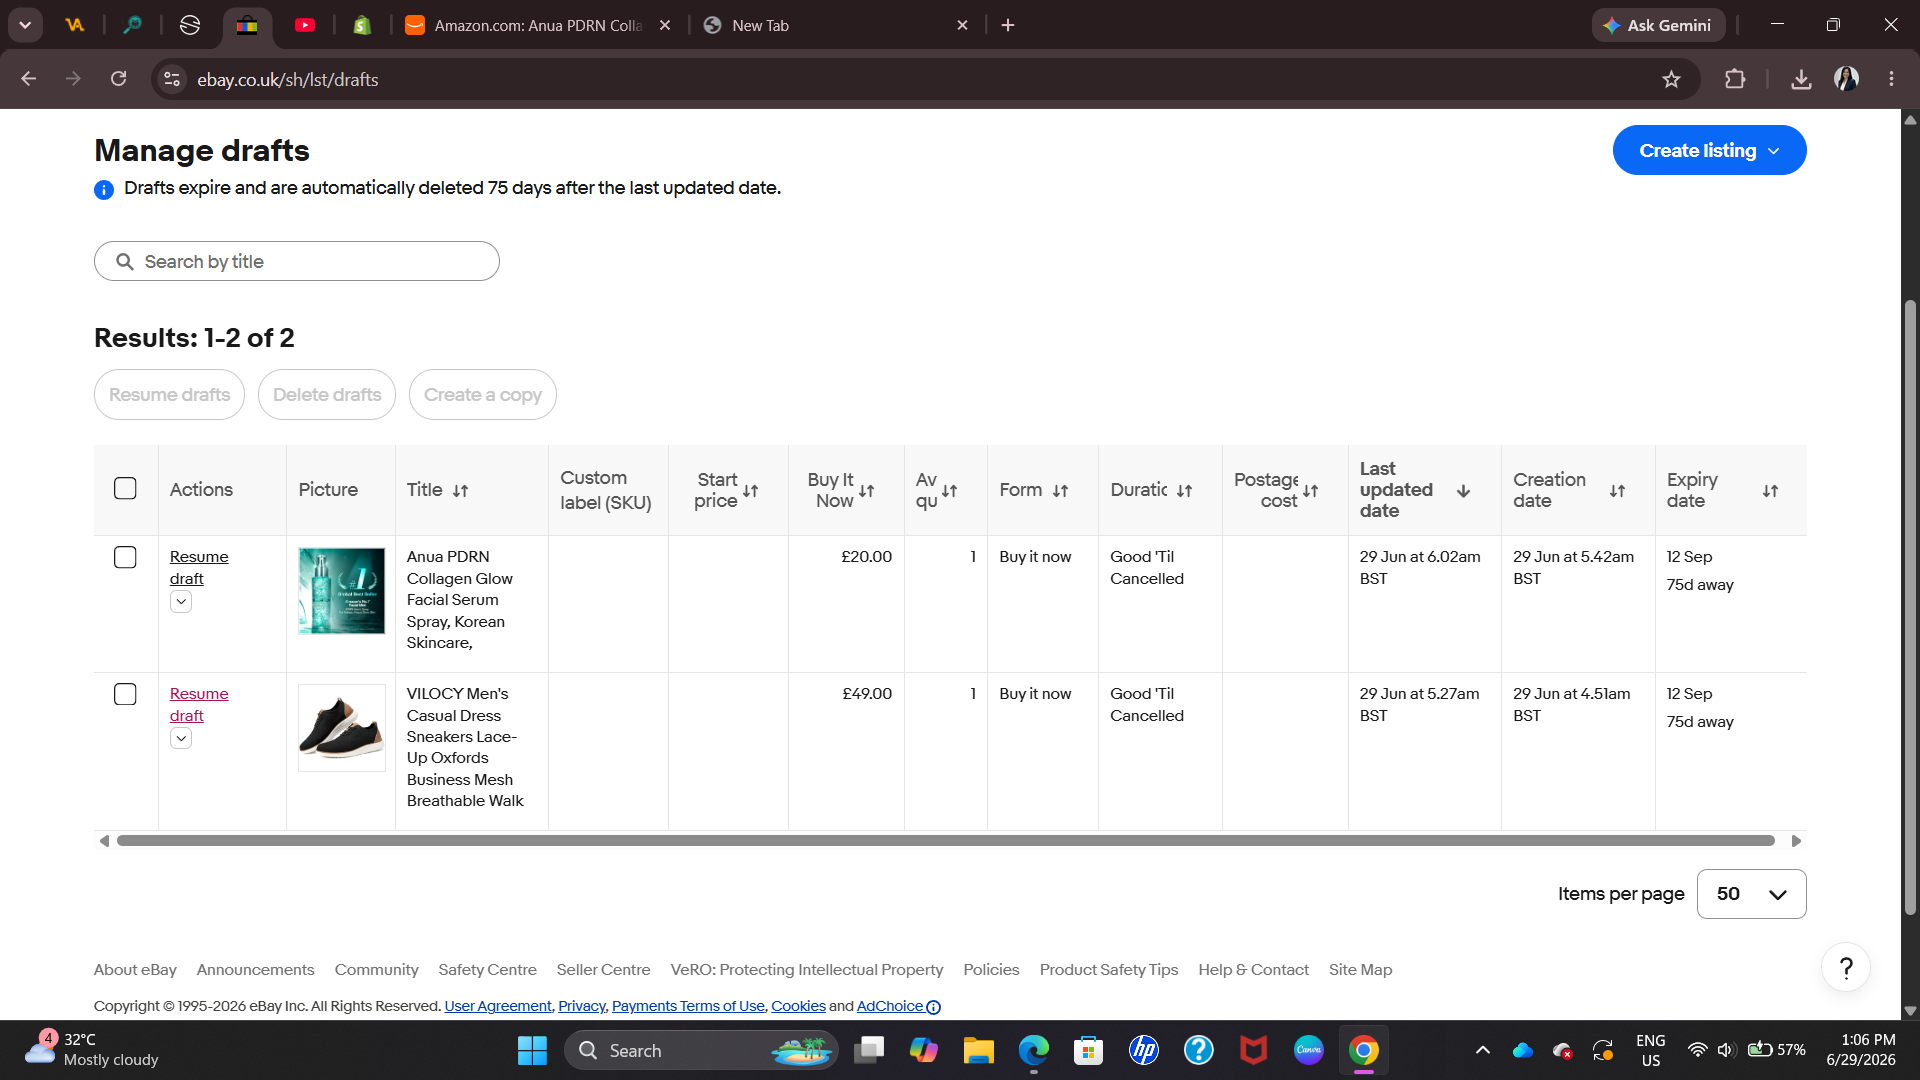Click Ask Gemini button

(x=1658, y=25)
